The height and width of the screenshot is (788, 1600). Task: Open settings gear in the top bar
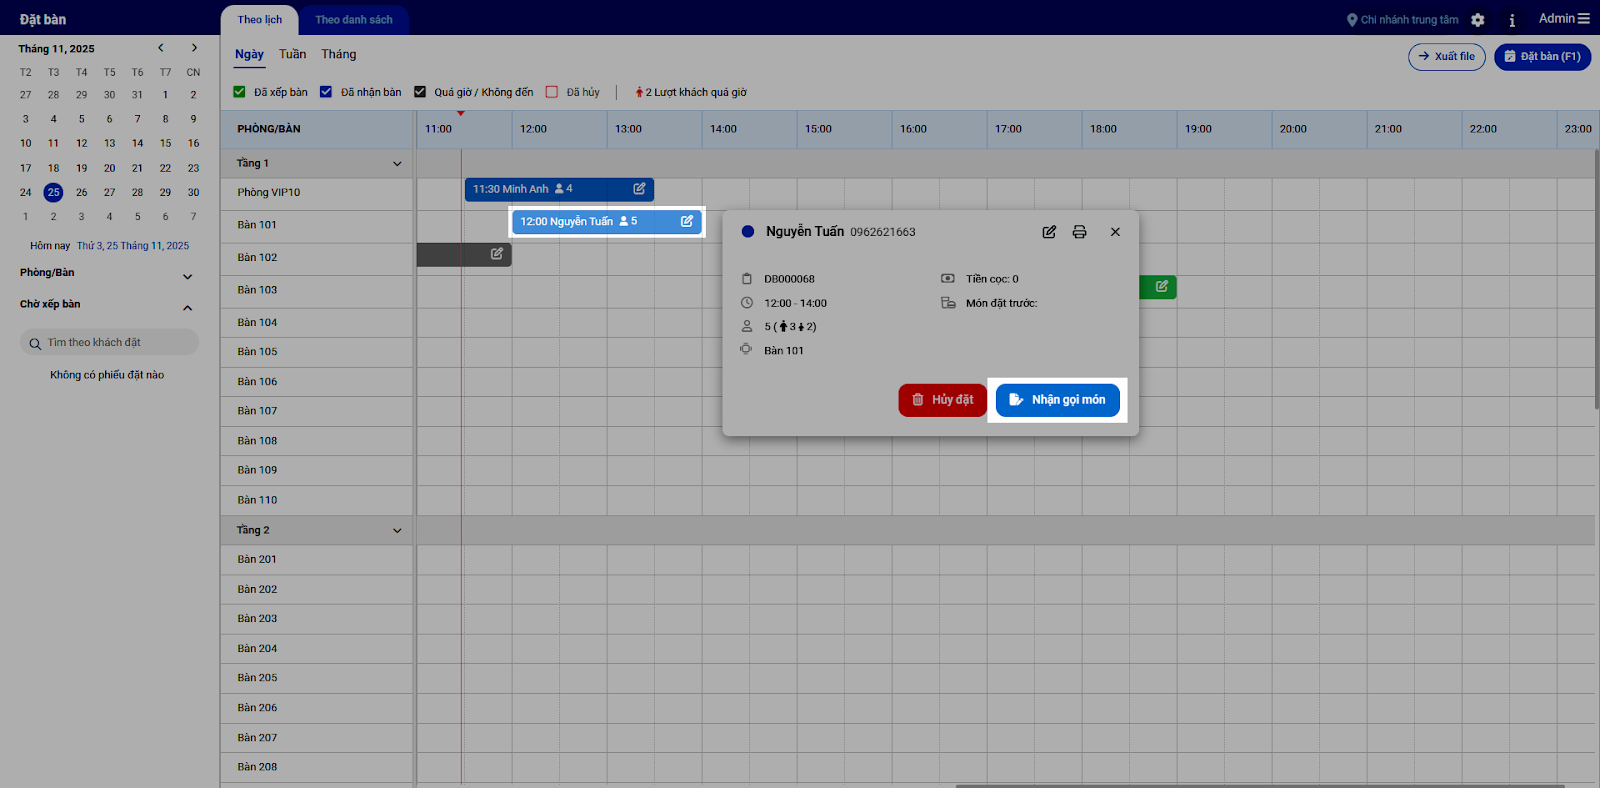[1478, 20]
